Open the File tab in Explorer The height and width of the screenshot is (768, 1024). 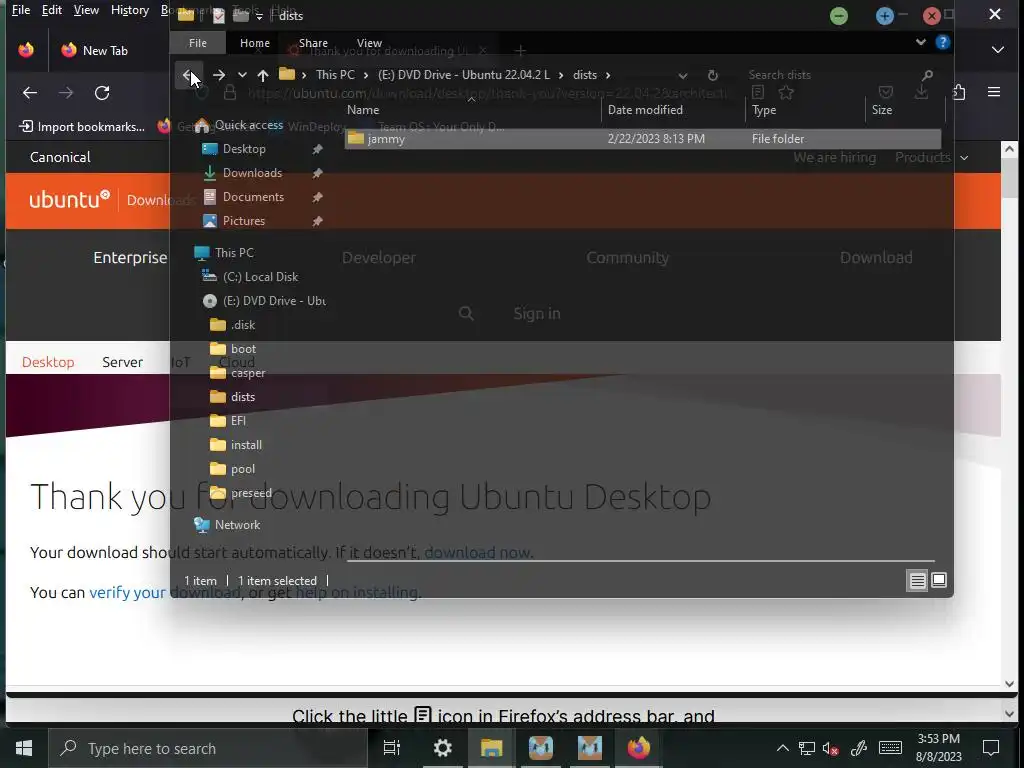197,43
